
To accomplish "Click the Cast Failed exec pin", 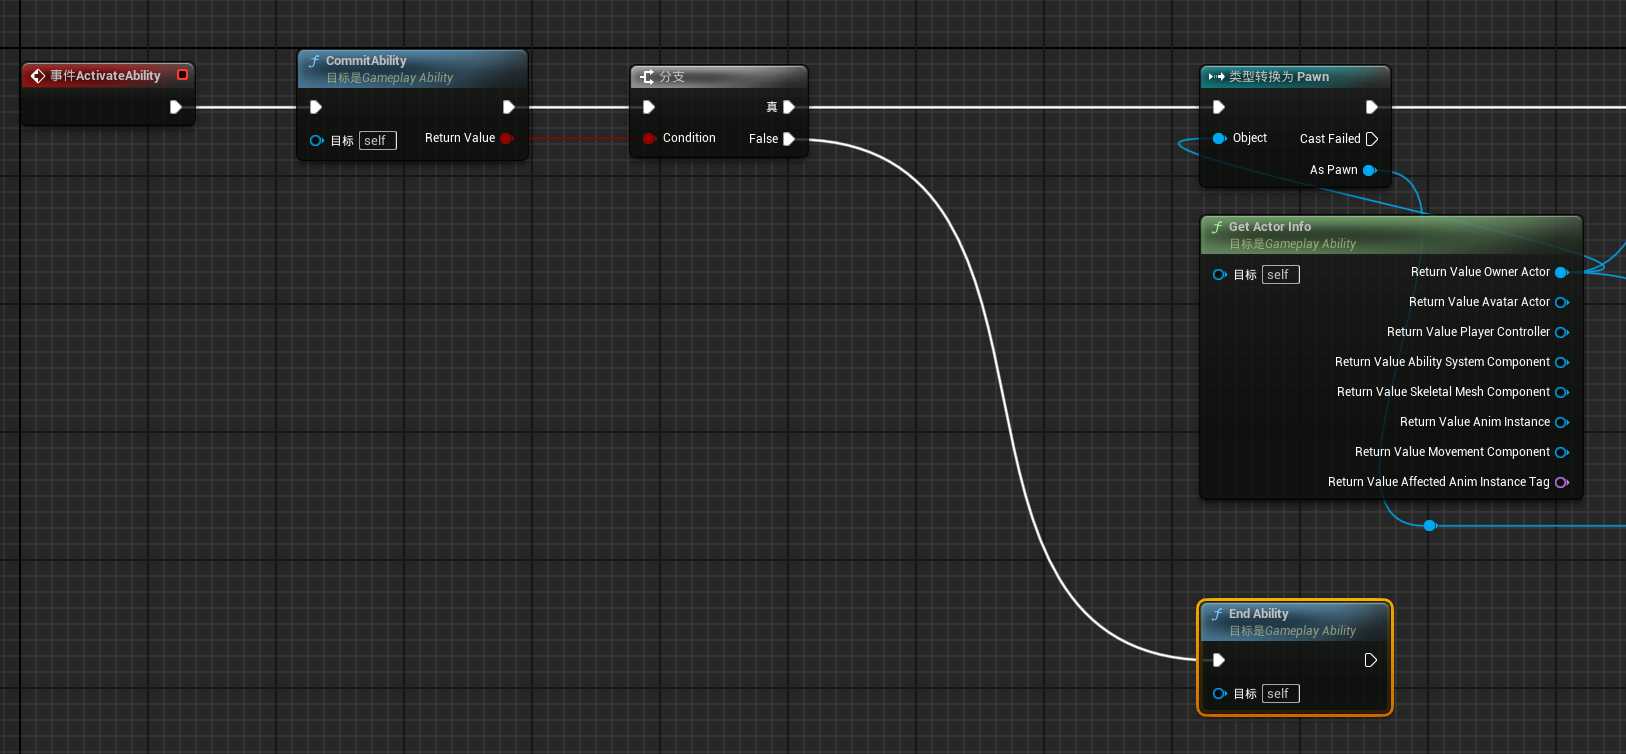I will (1371, 139).
